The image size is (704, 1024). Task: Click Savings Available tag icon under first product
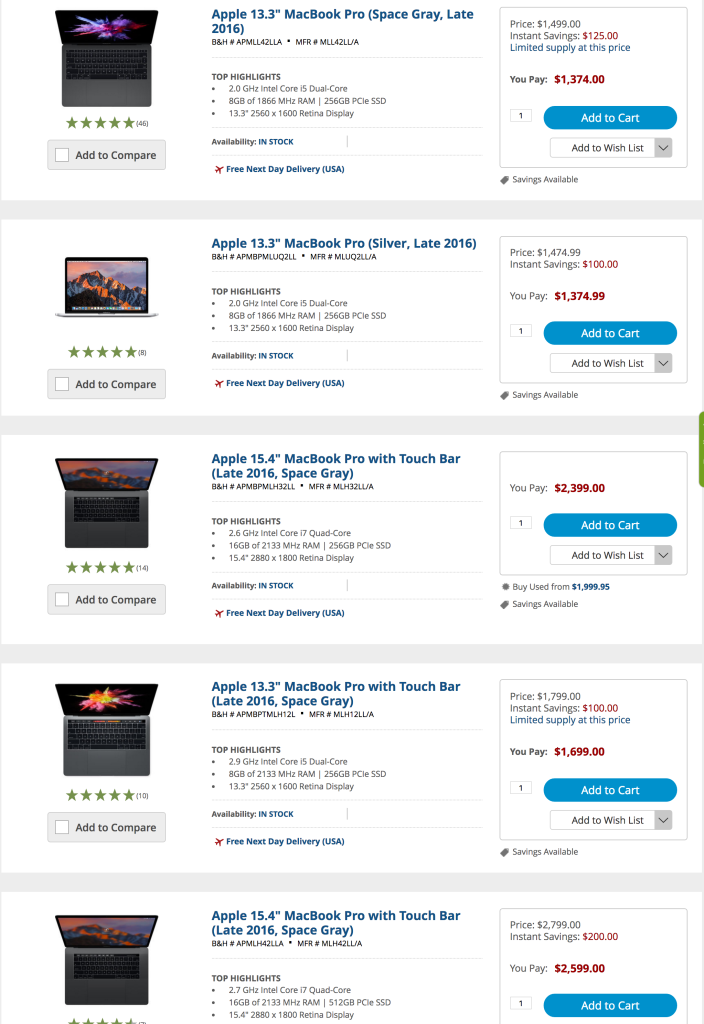click(505, 180)
